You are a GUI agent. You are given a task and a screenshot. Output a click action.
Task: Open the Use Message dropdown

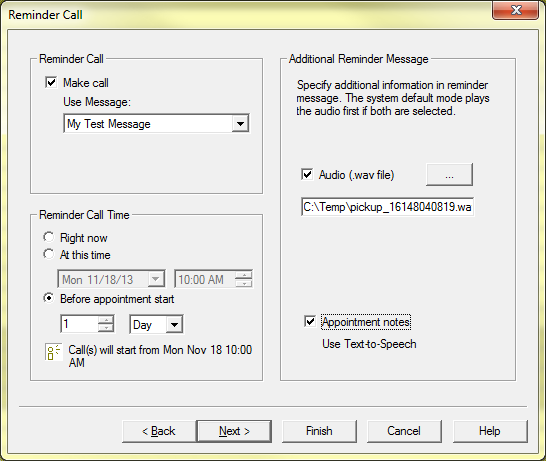[x=240, y=124]
